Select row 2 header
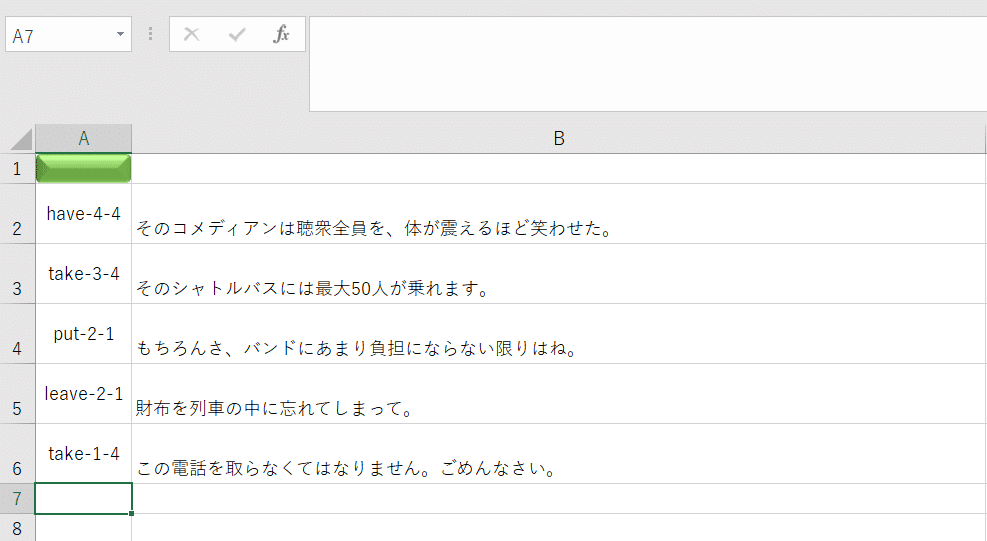987x541 pixels. tap(17, 214)
